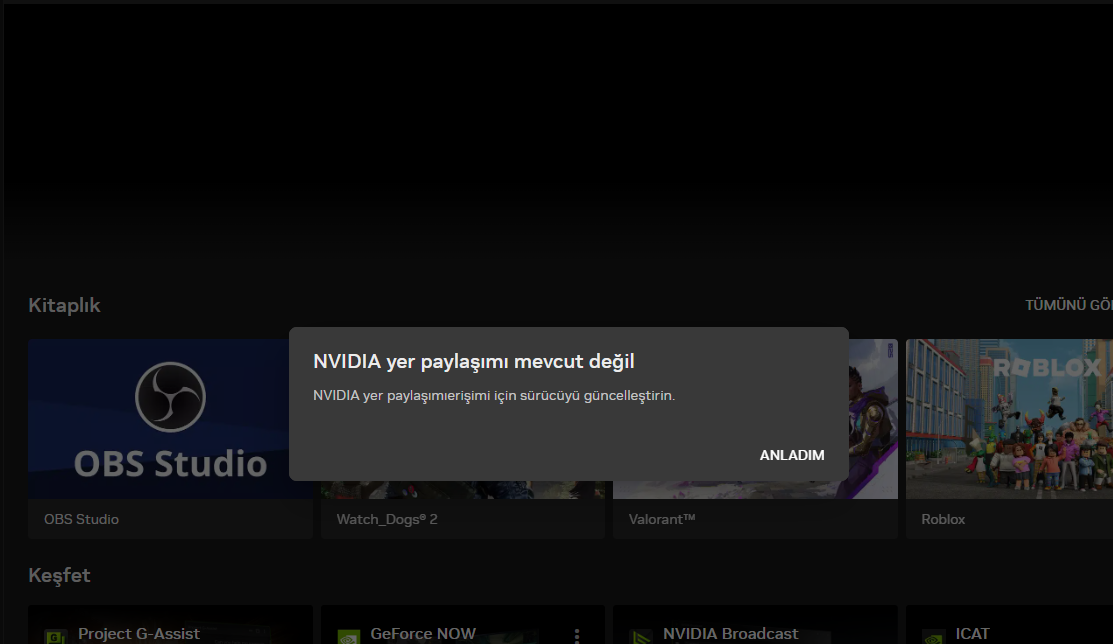Click the Keşfet section heading

tap(59, 575)
